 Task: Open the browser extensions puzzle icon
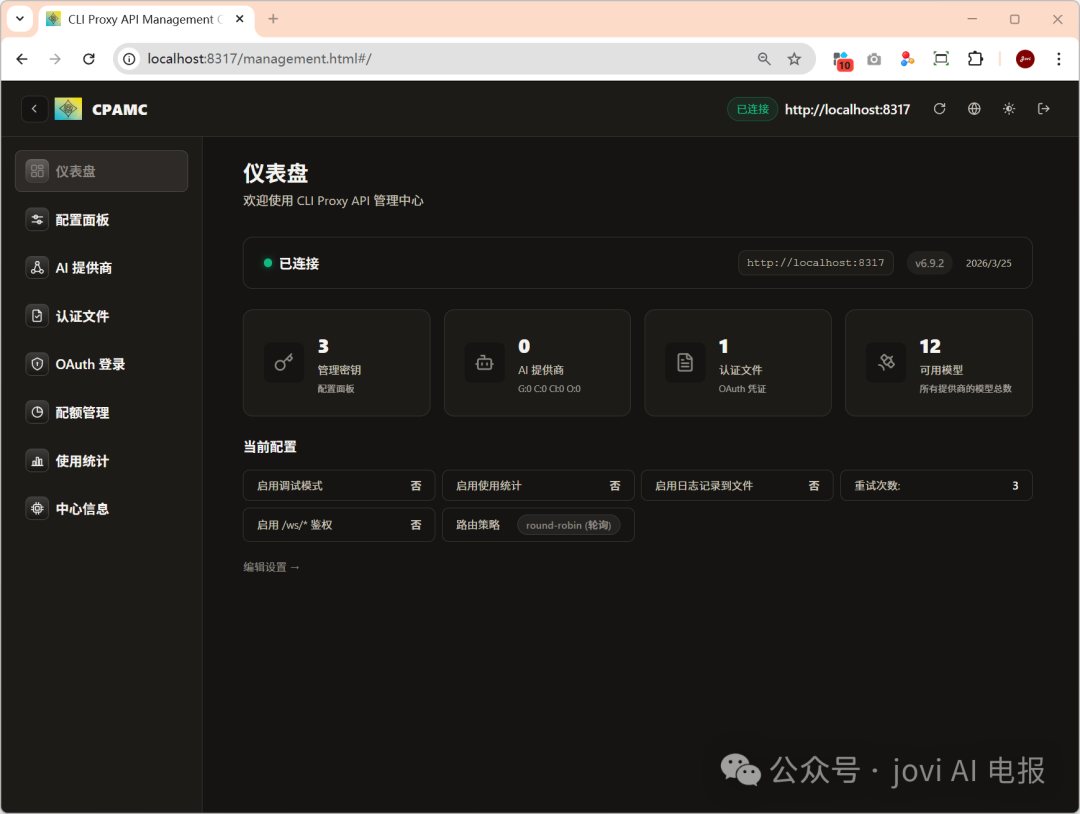(975, 59)
